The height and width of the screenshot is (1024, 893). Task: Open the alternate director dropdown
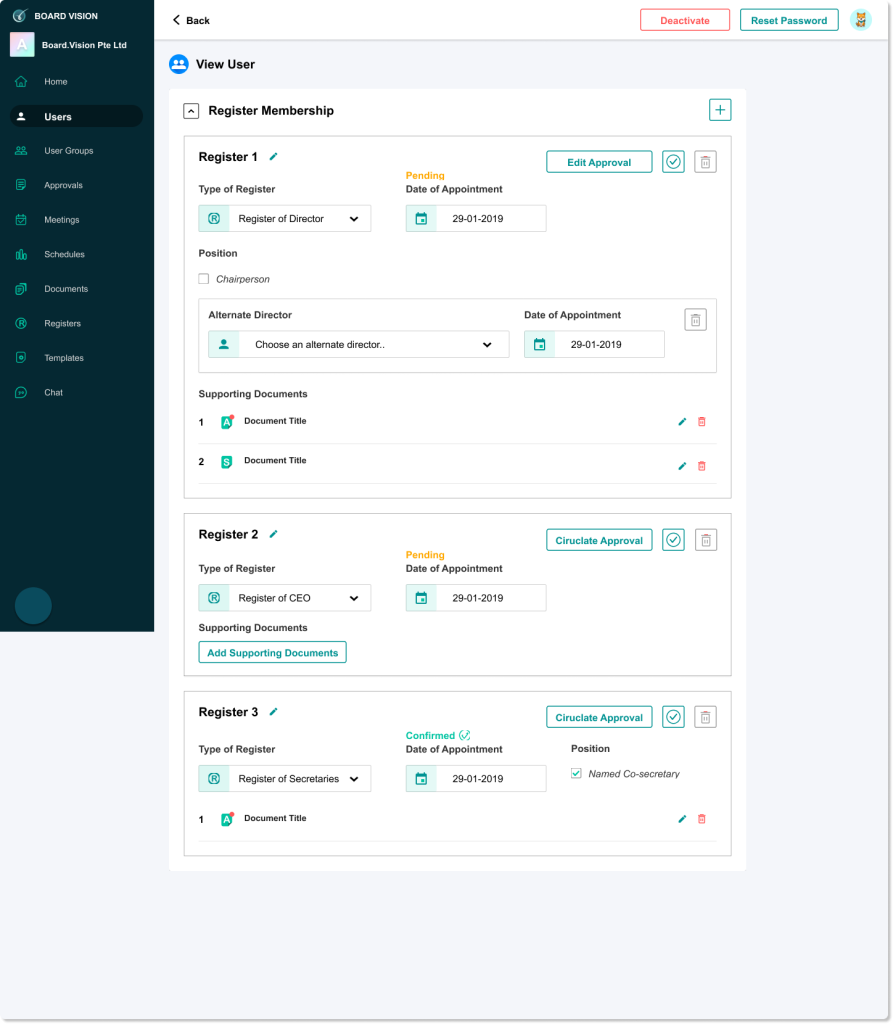click(x=359, y=345)
